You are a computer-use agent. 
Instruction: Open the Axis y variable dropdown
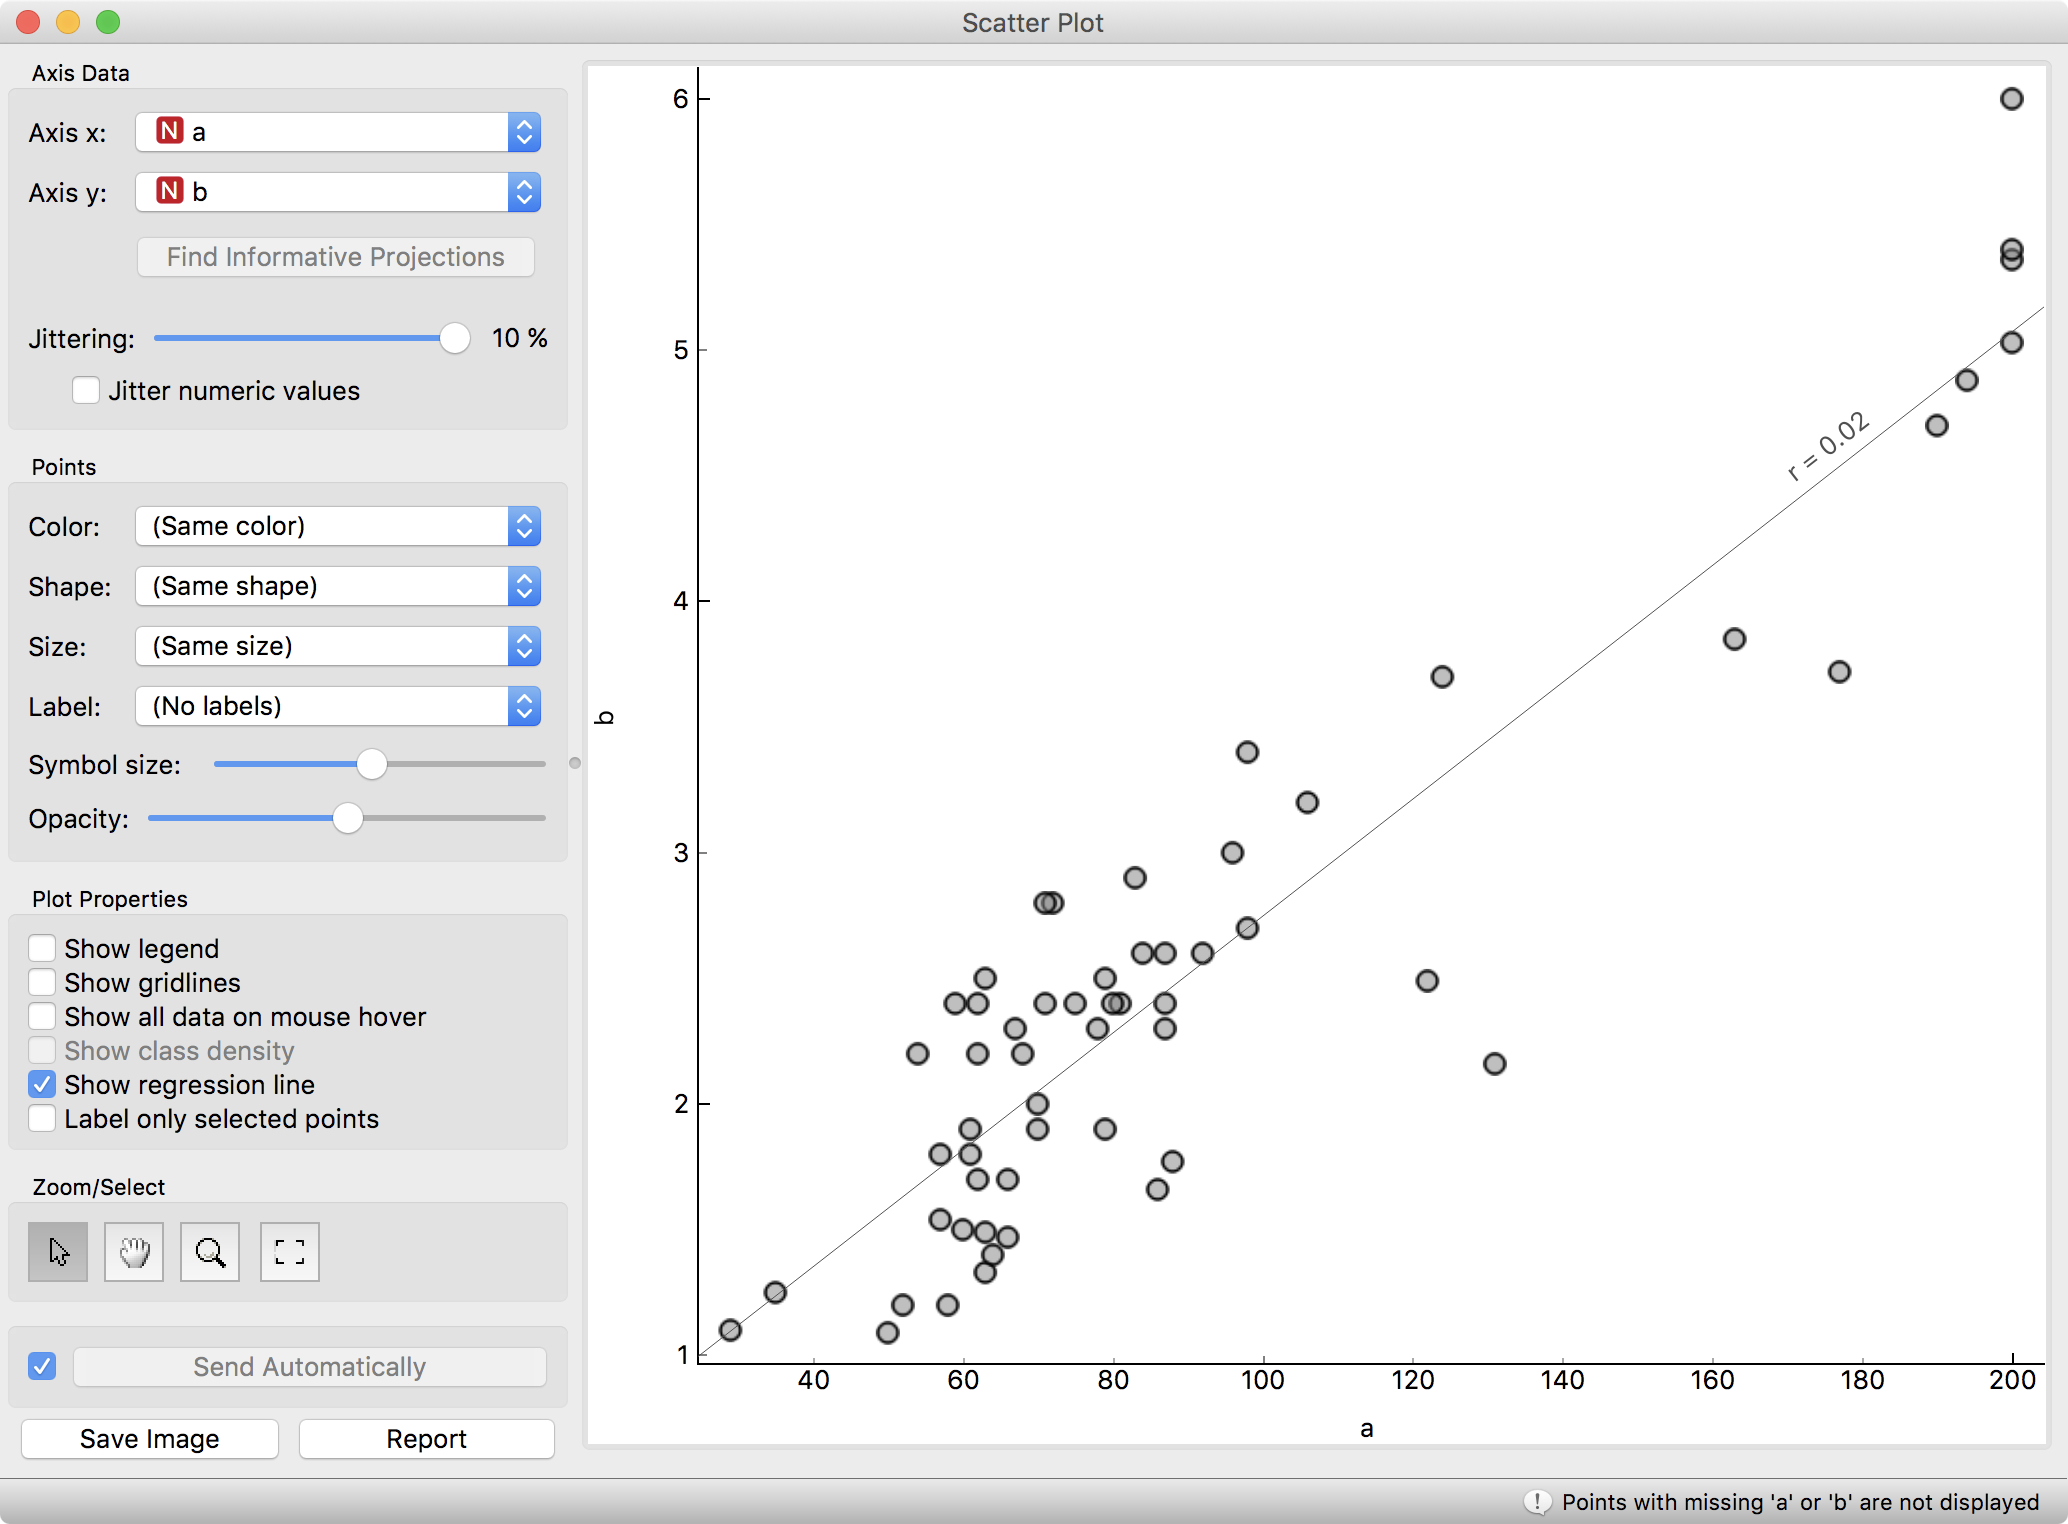coord(524,191)
